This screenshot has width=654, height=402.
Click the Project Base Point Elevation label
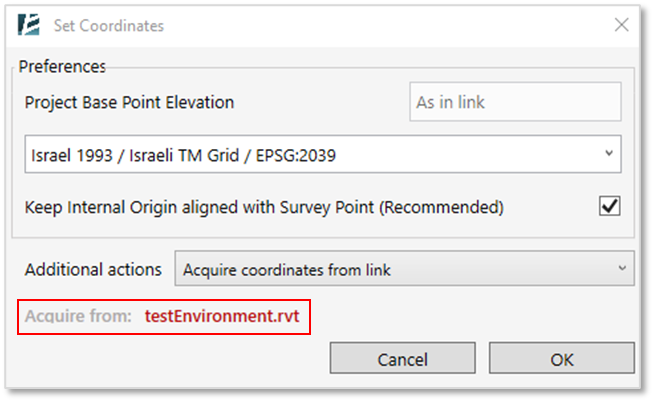click(129, 103)
